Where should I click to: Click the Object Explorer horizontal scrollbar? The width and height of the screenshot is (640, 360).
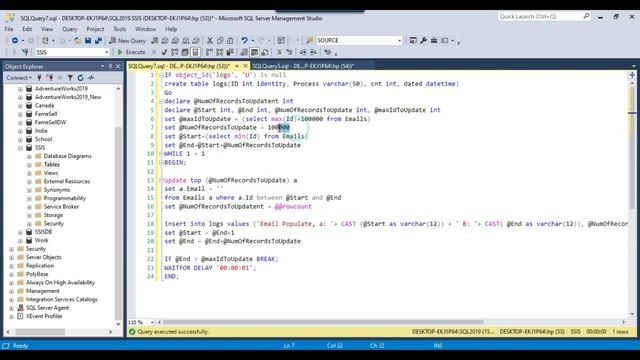(40, 332)
